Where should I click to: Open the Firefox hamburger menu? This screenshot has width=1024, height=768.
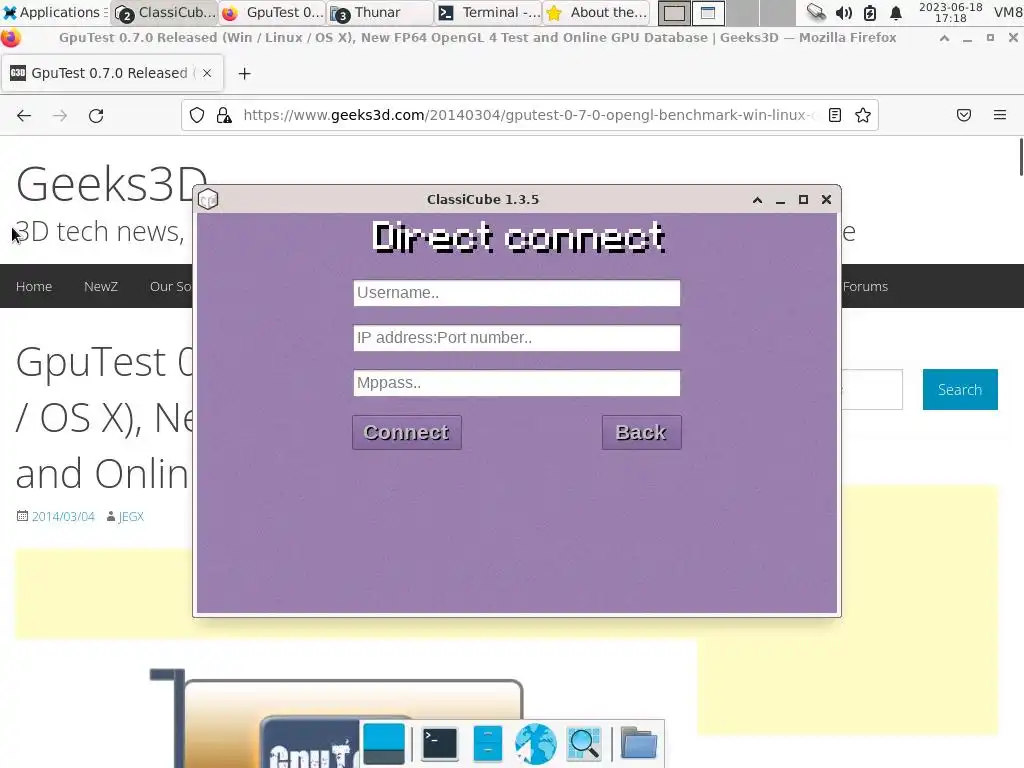pos(1000,116)
